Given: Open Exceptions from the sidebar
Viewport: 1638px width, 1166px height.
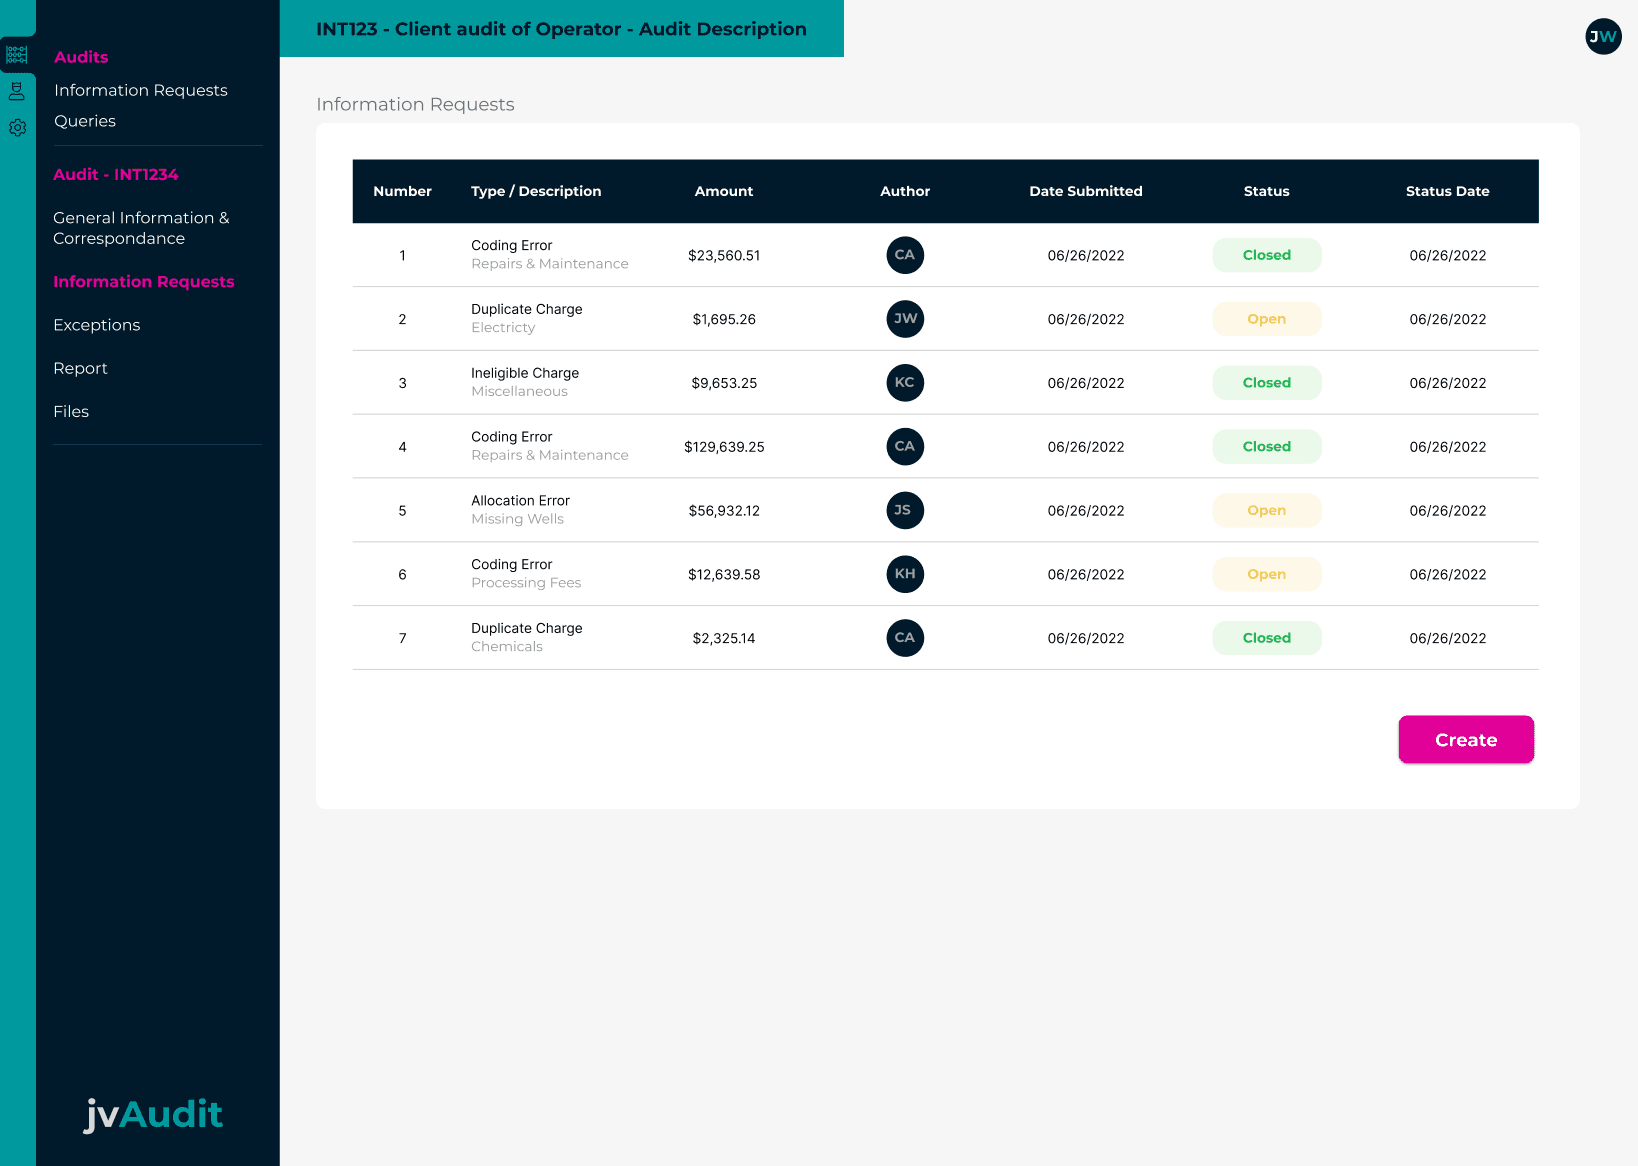Looking at the screenshot, I should pyautogui.click(x=97, y=325).
